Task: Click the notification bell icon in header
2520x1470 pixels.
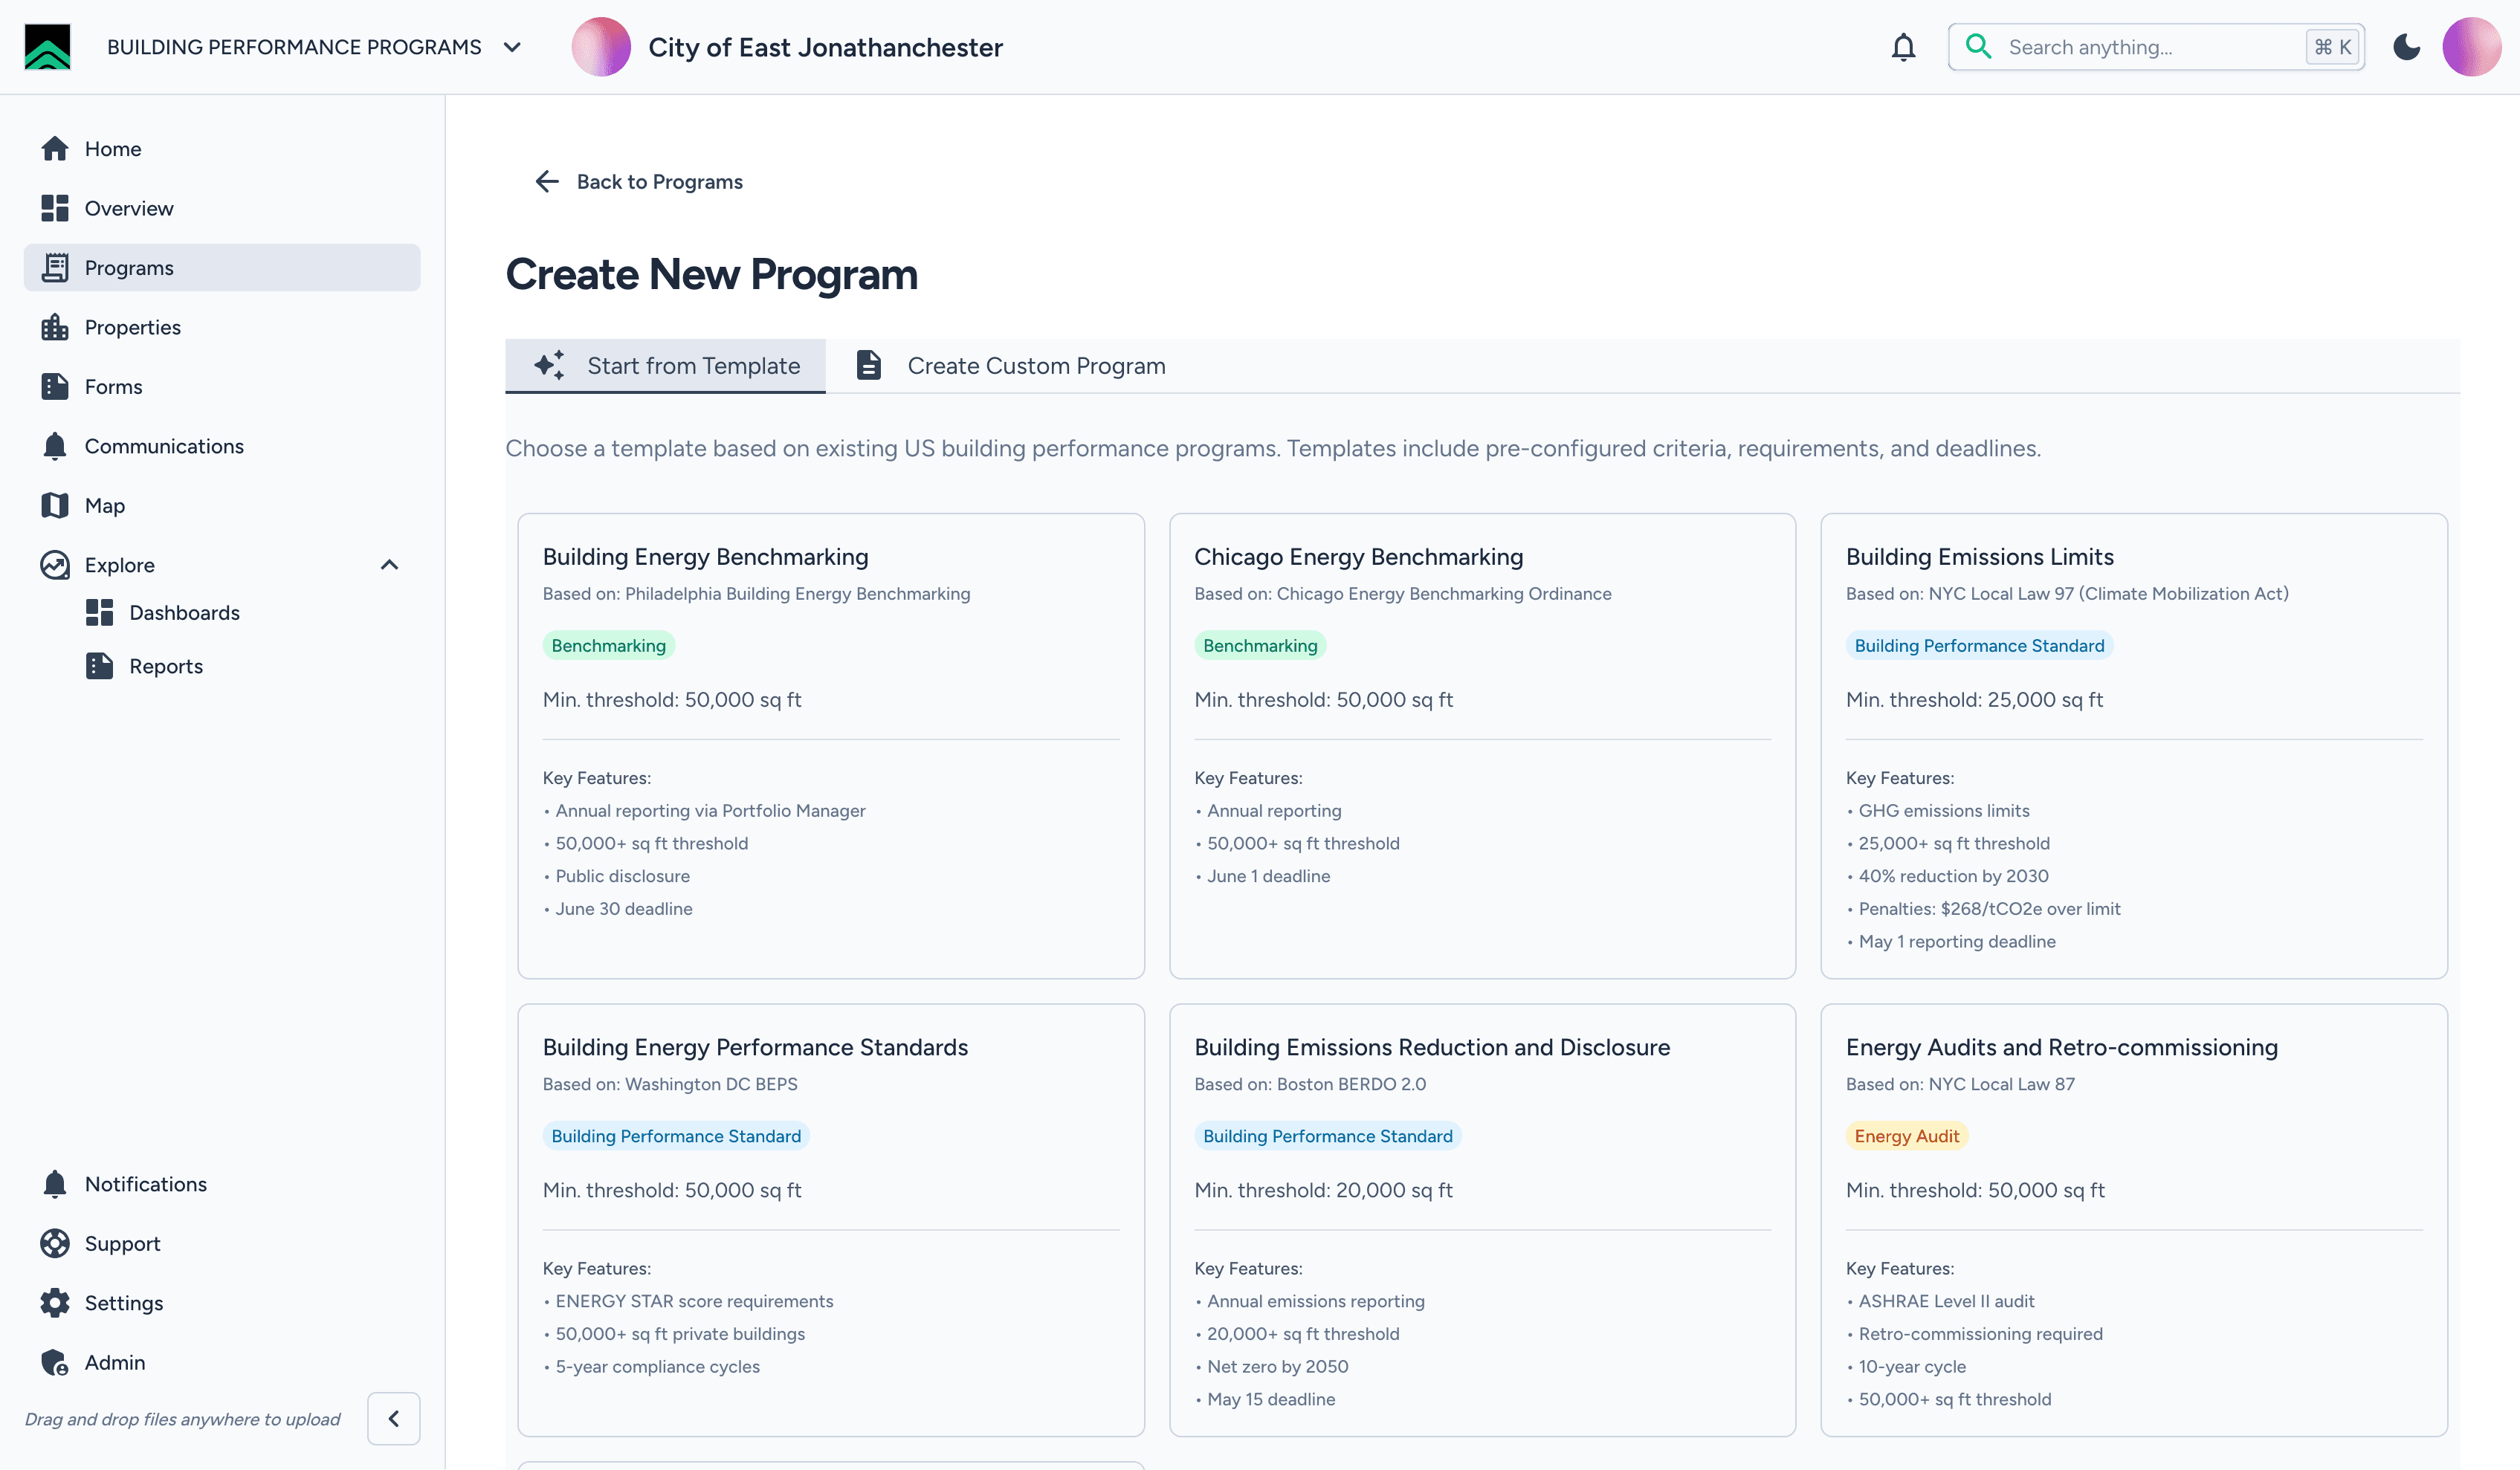Action: point(1903,47)
